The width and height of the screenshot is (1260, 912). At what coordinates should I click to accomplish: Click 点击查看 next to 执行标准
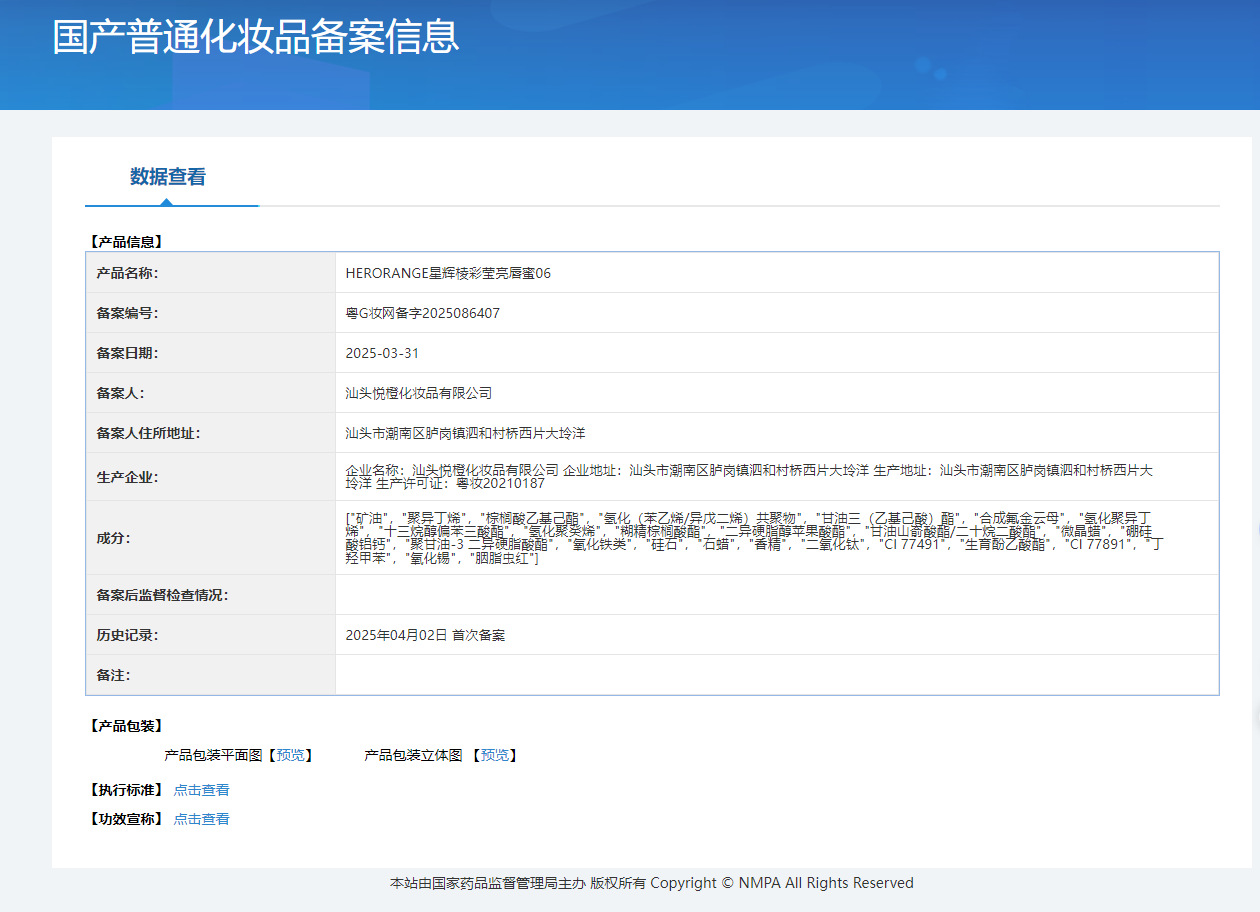pos(201,790)
